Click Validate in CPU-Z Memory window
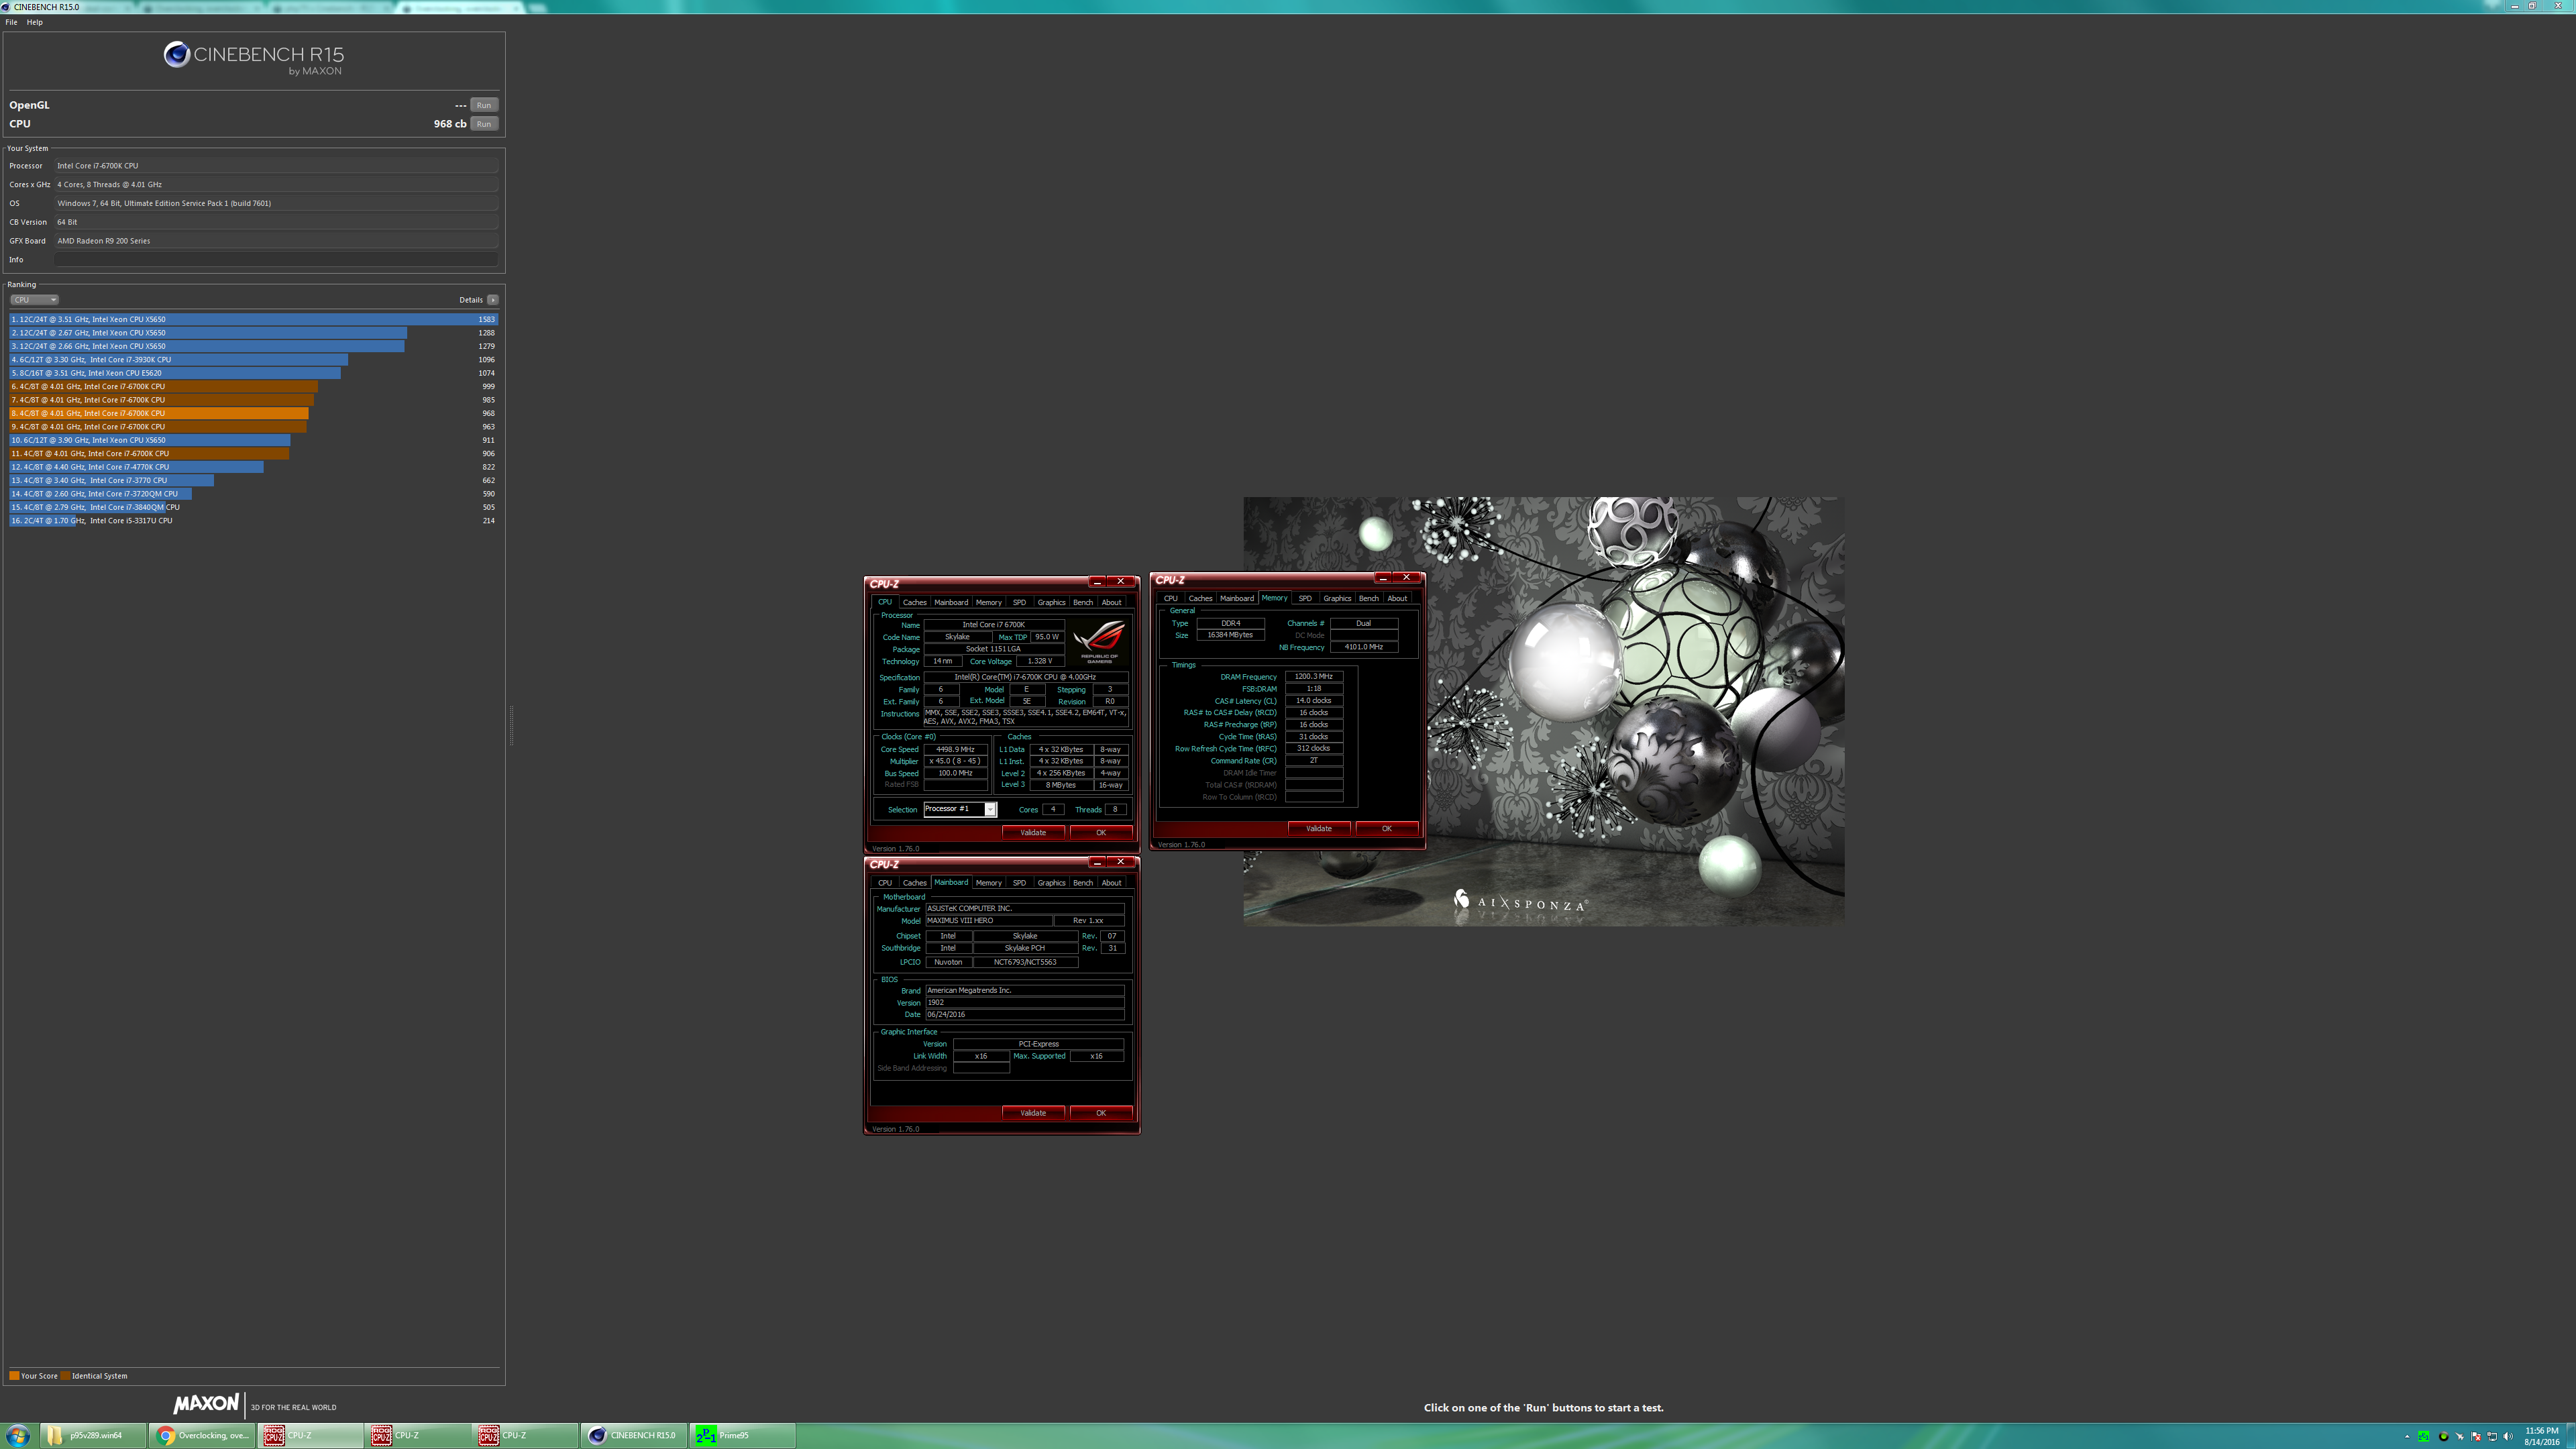This screenshot has width=2576, height=1449. pyautogui.click(x=1319, y=828)
